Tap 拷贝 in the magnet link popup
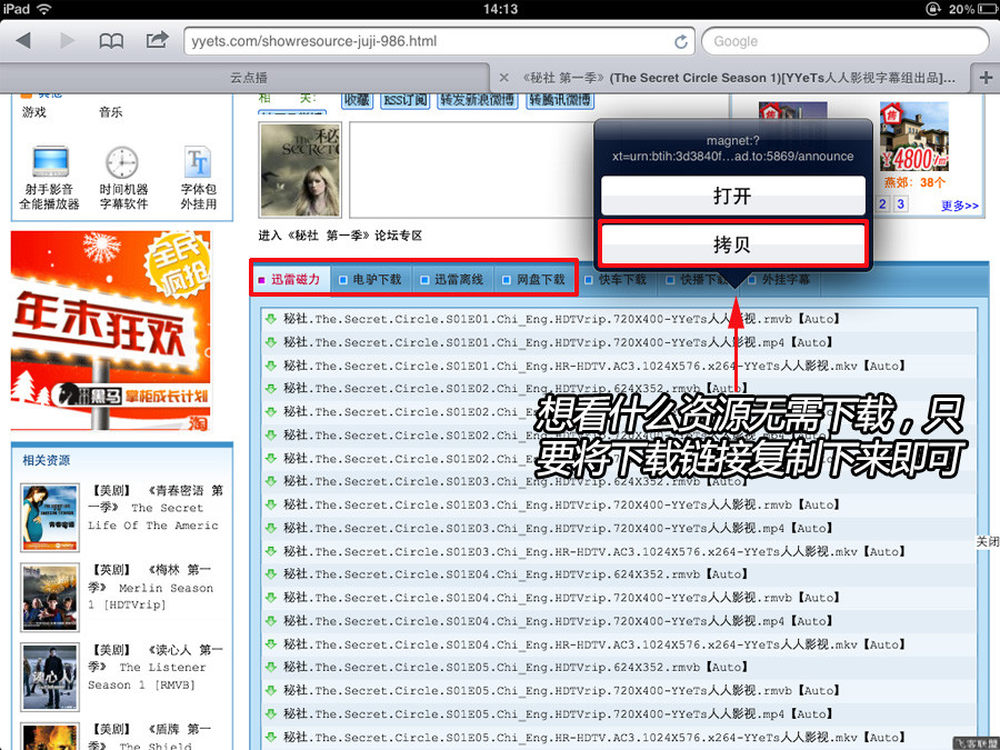Image resolution: width=1000 pixels, height=750 pixels. point(732,244)
